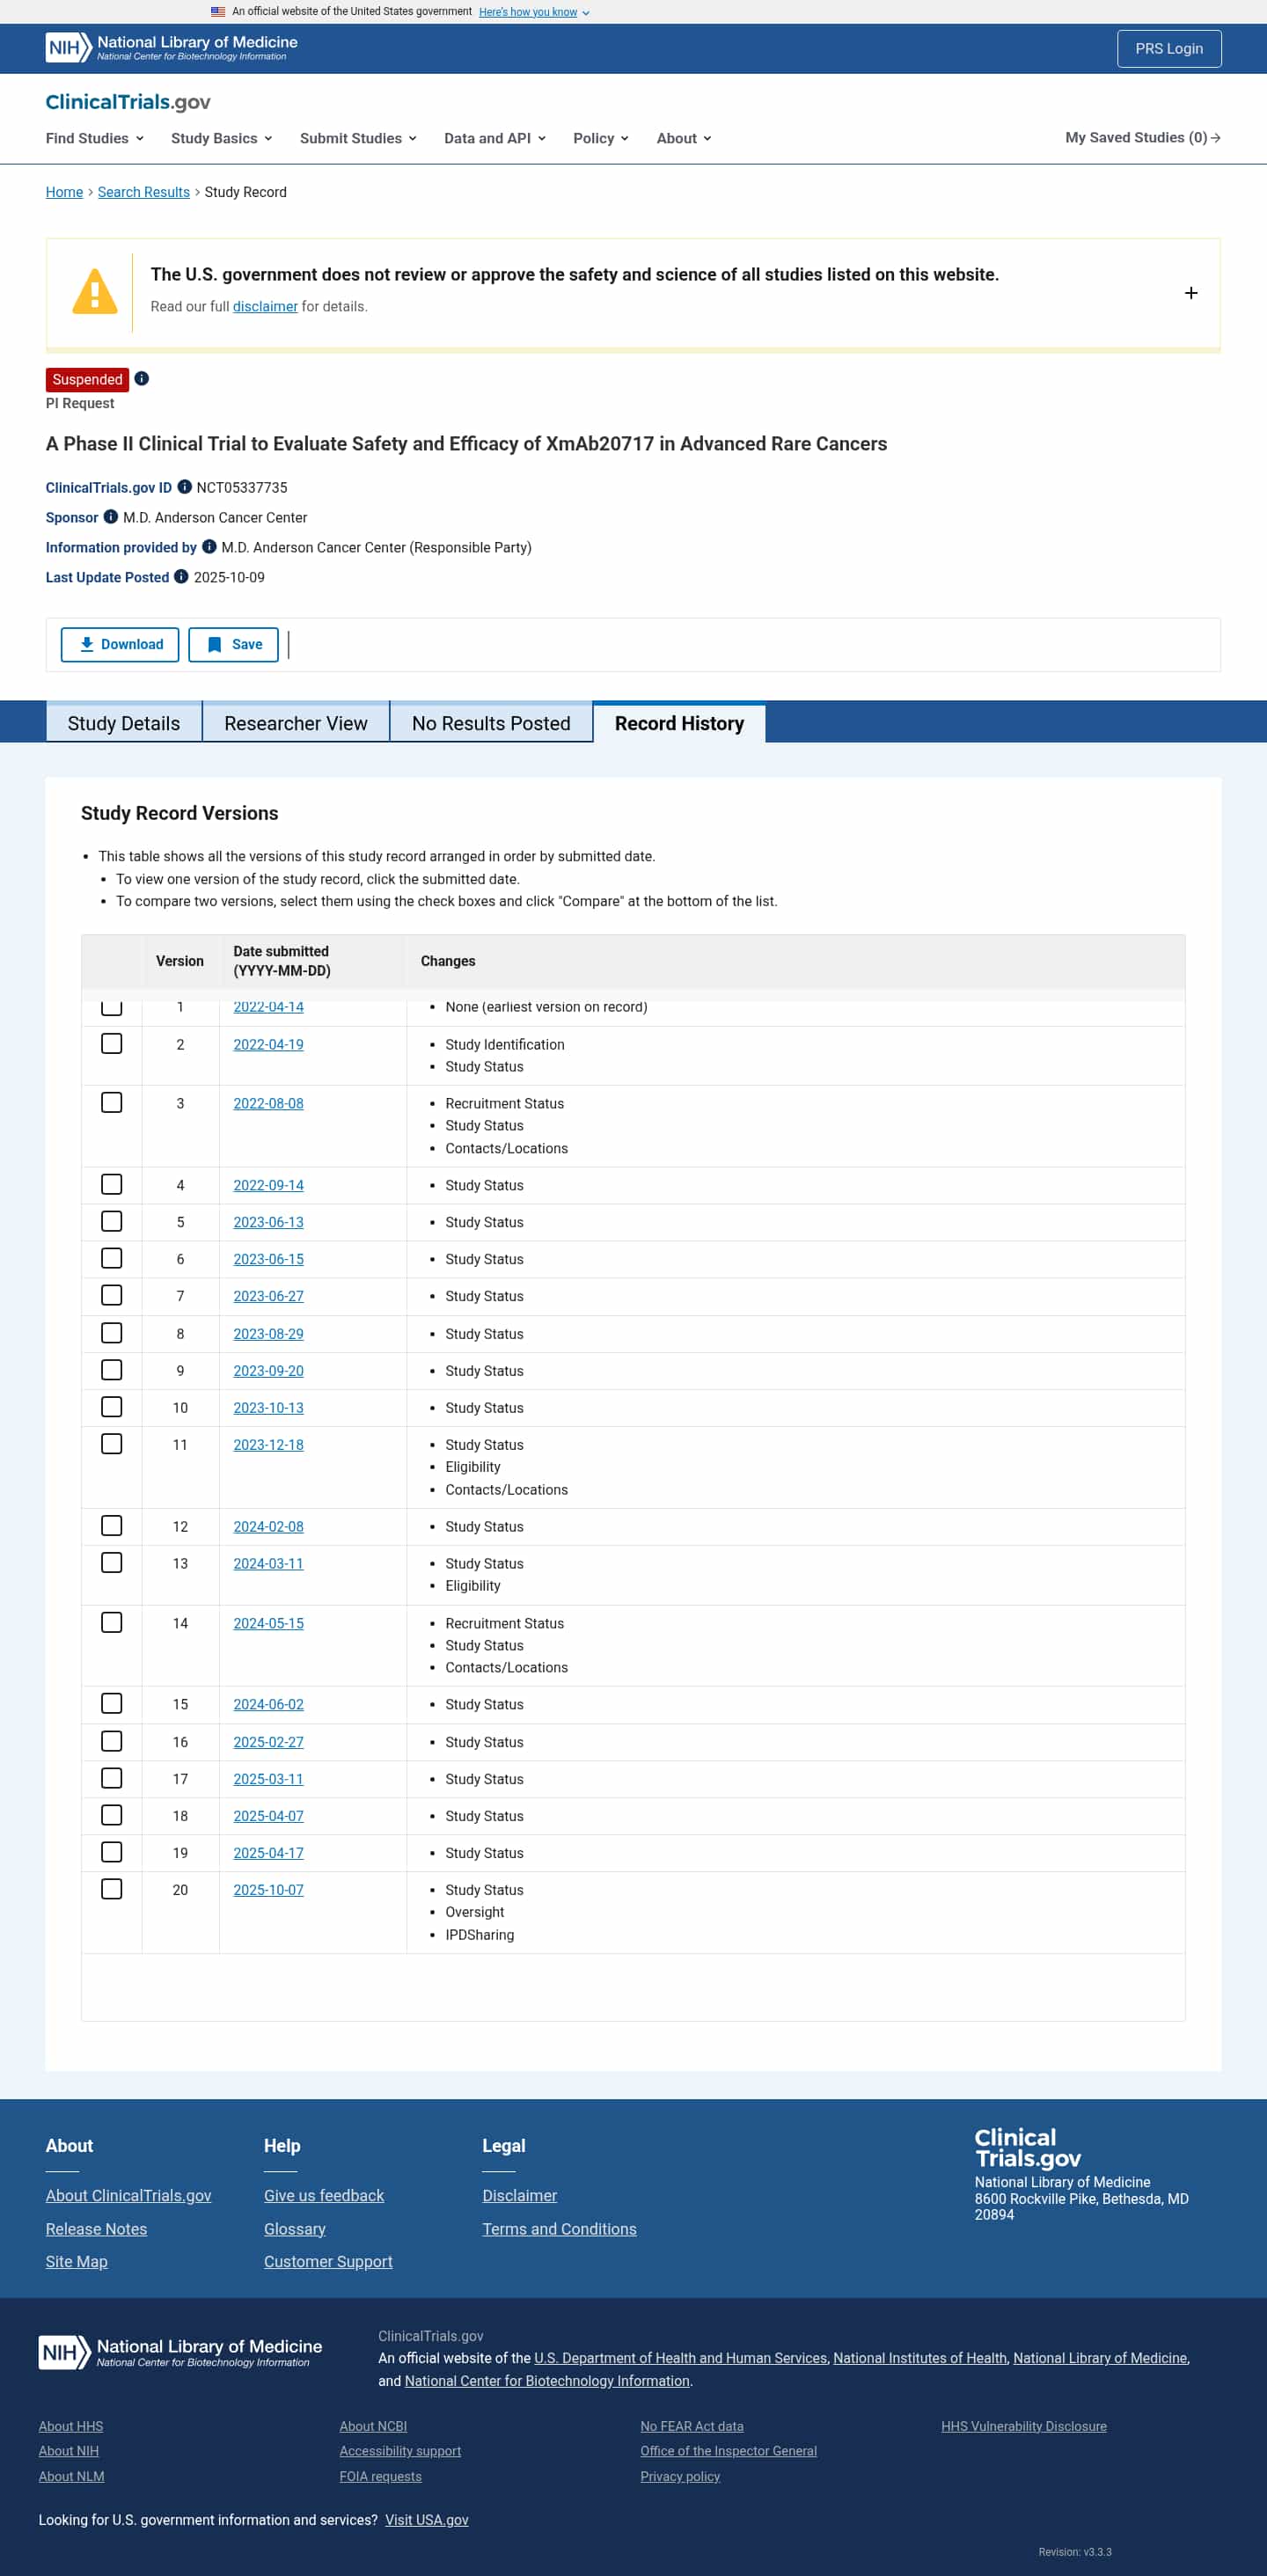Click the info icon next to Sponsor
This screenshot has height=2576, width=1267.
click(111, 517)
